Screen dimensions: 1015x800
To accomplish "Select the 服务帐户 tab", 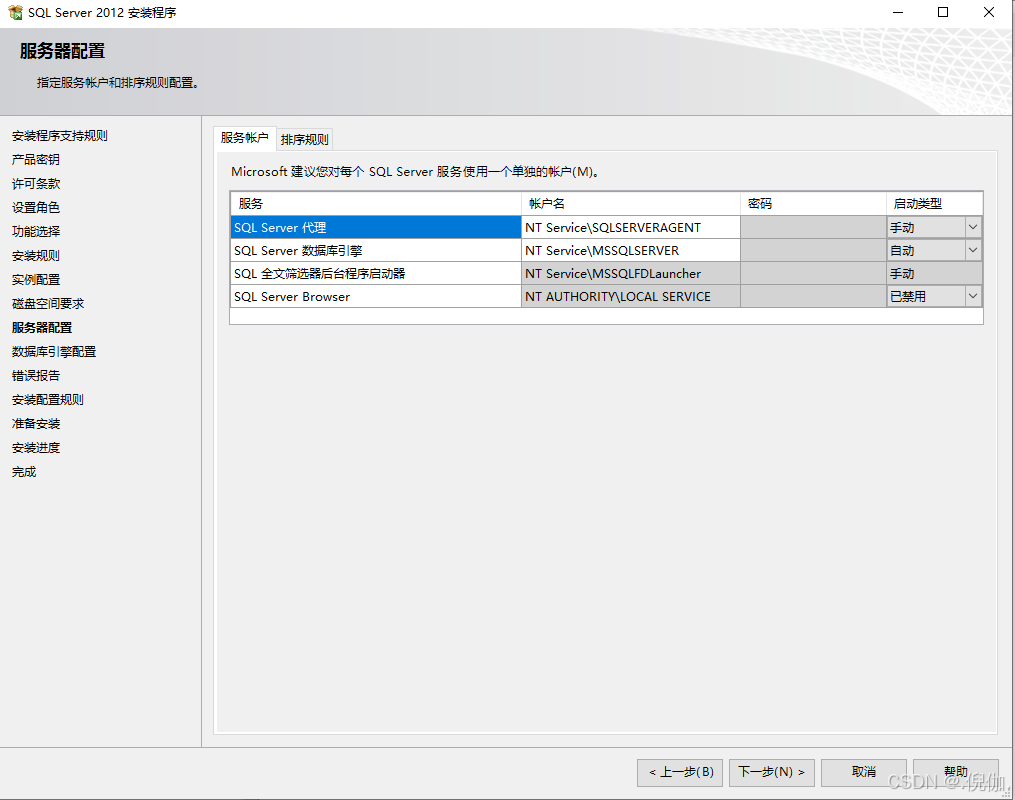I will click(245, 138).
